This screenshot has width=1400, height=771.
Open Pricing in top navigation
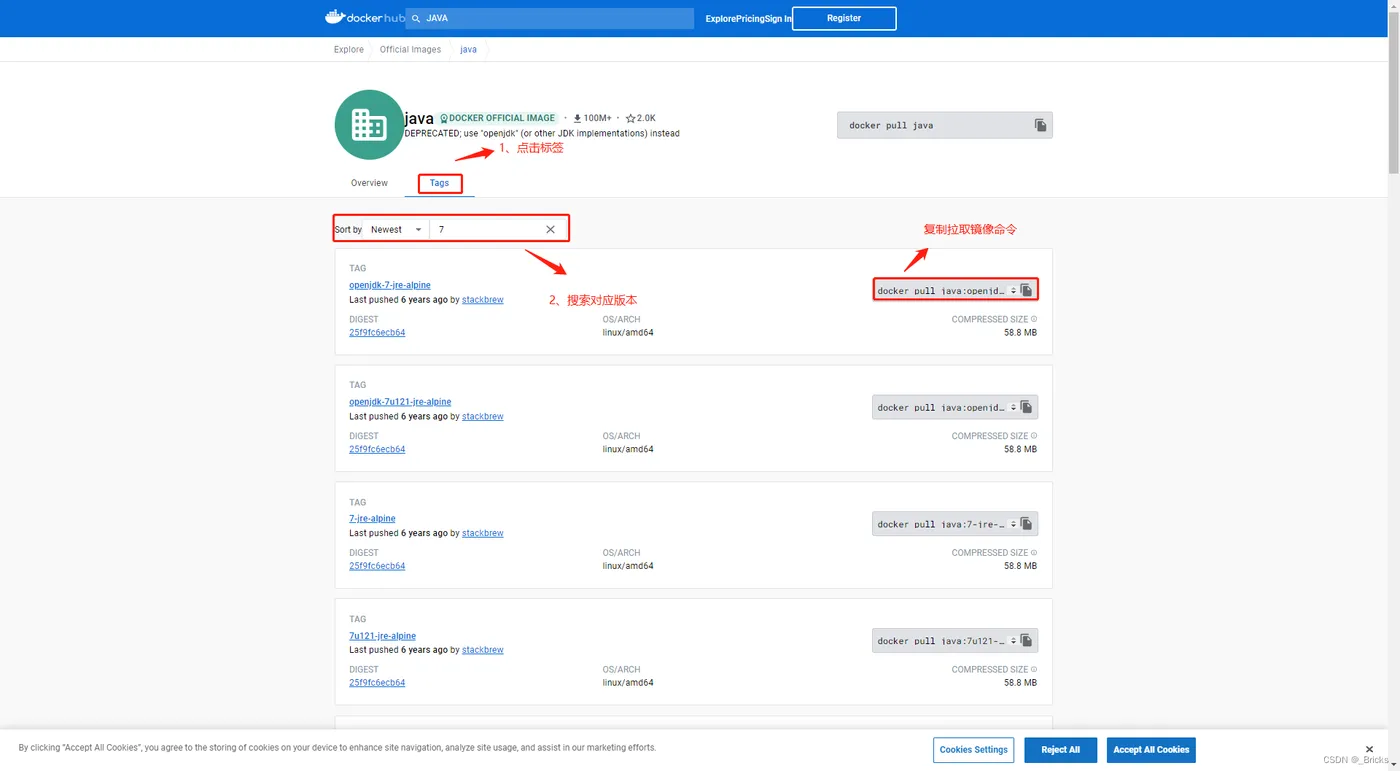tap(750, 18)
